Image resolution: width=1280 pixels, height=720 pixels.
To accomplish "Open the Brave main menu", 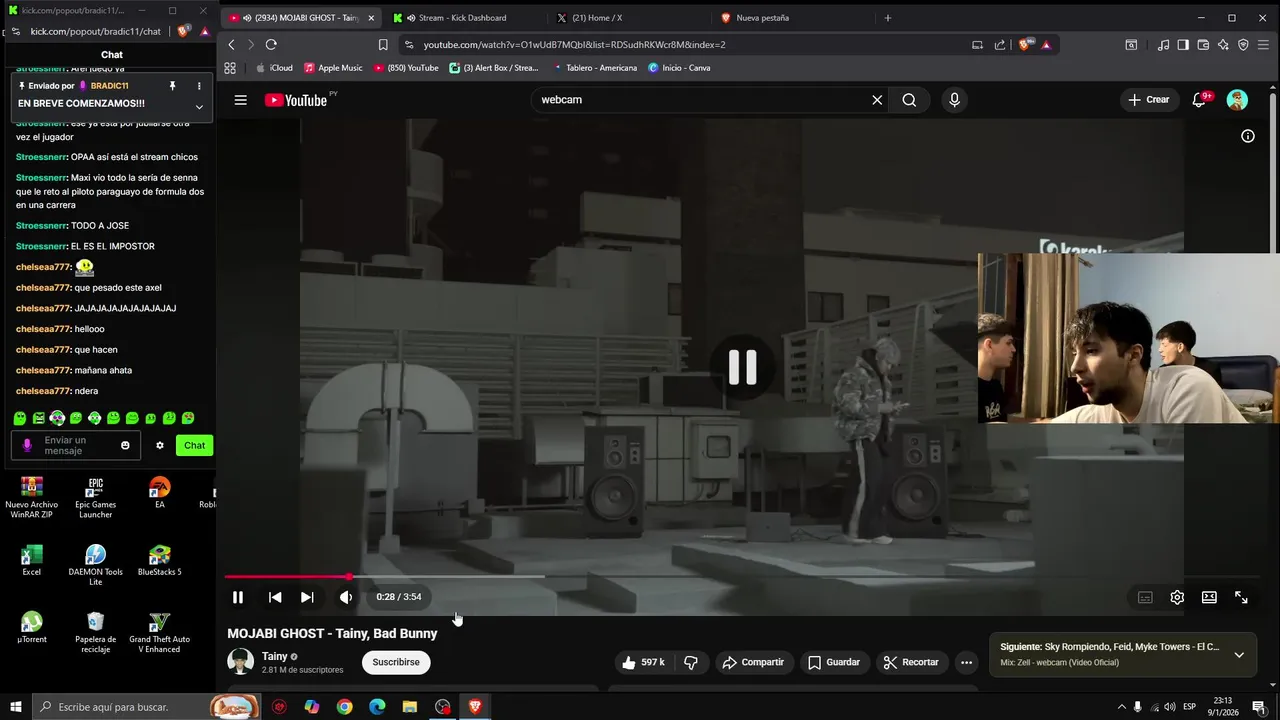I will pos(1263,45).
